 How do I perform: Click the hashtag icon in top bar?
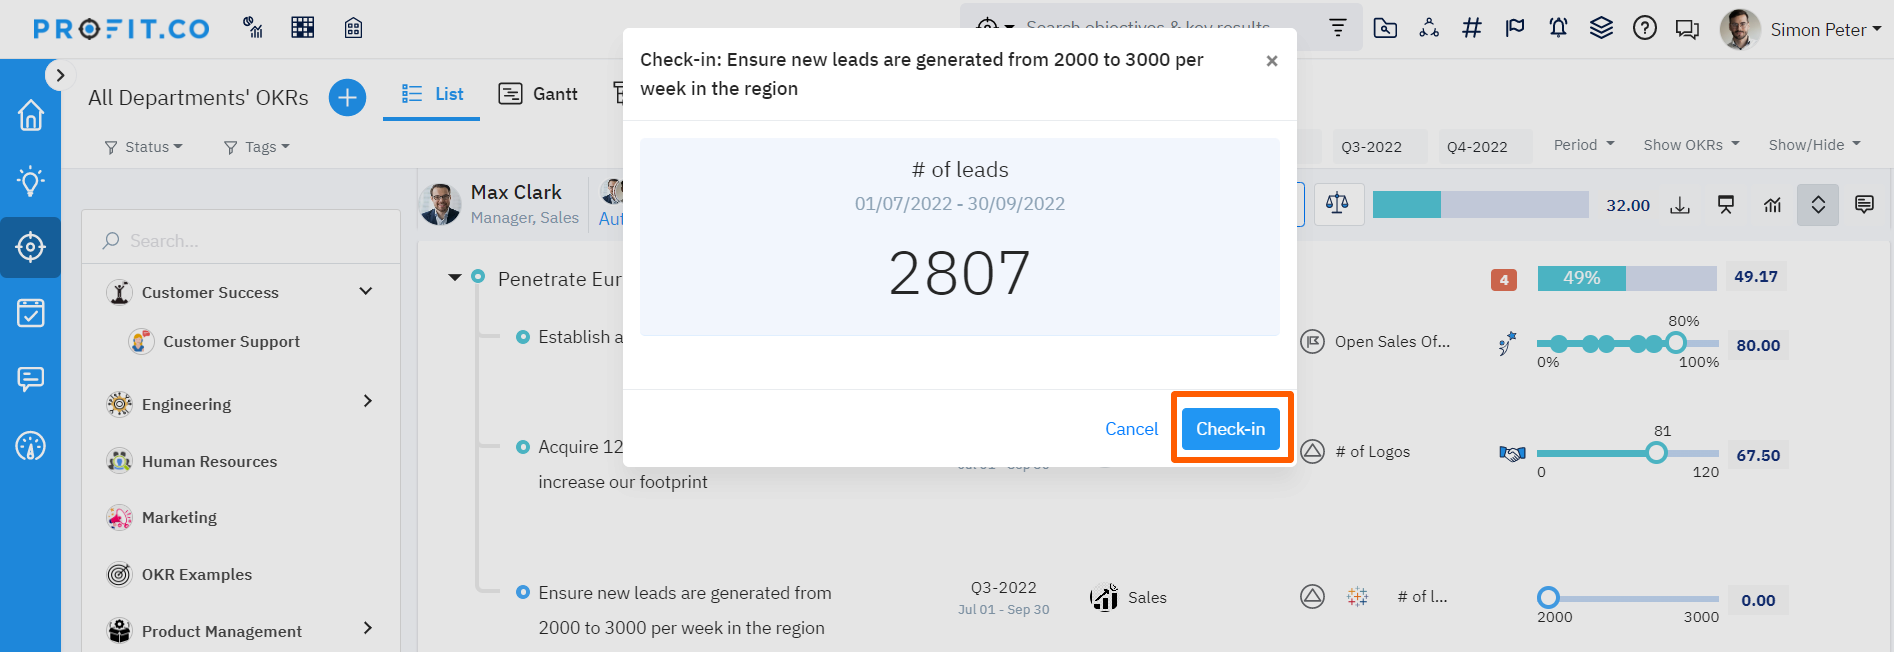1471,28
